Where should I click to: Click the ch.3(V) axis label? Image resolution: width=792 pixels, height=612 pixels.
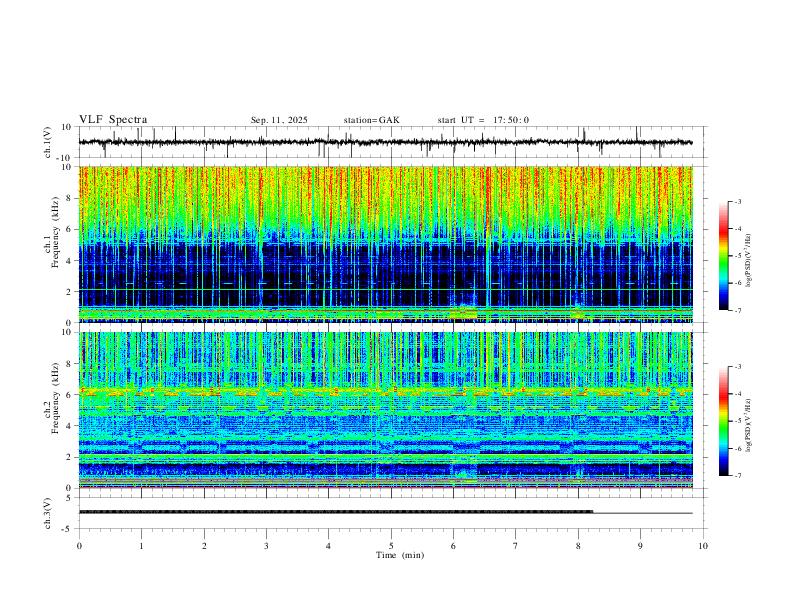(48, 513)
